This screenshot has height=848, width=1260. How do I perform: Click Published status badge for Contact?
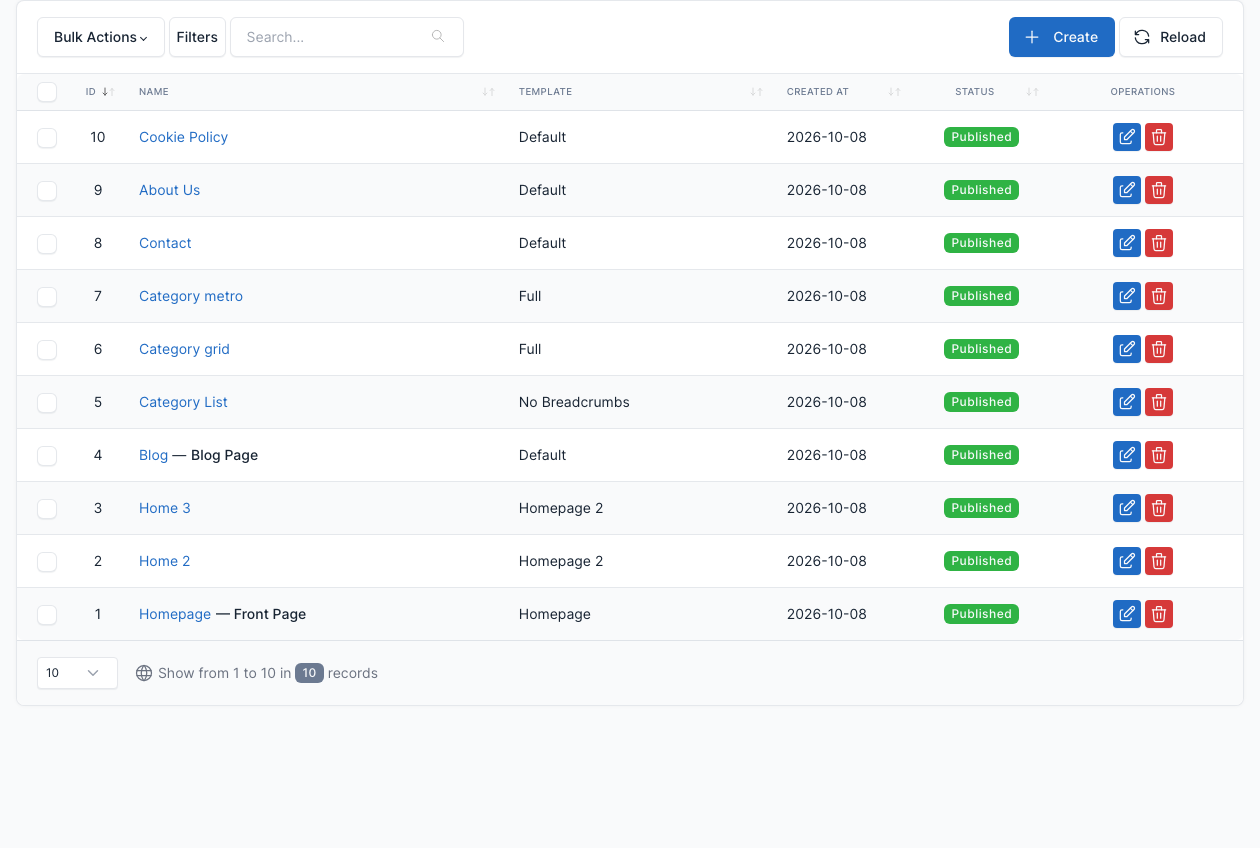coord(981,243)
